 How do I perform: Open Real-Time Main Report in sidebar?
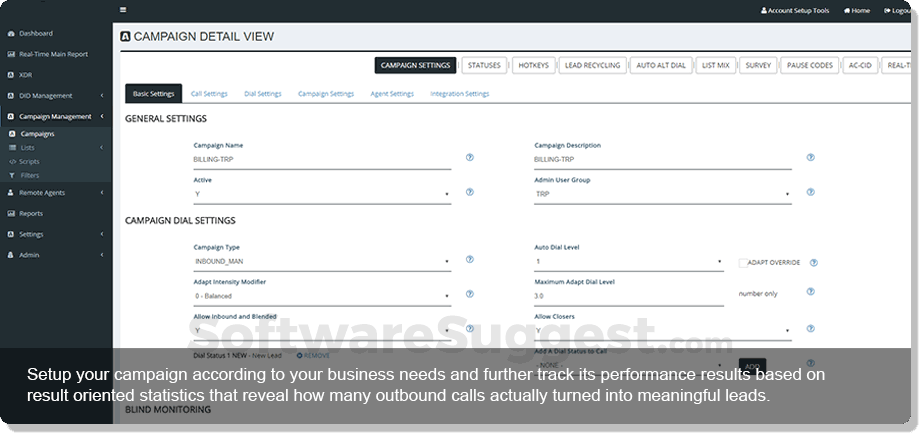(x=54, y=54)
